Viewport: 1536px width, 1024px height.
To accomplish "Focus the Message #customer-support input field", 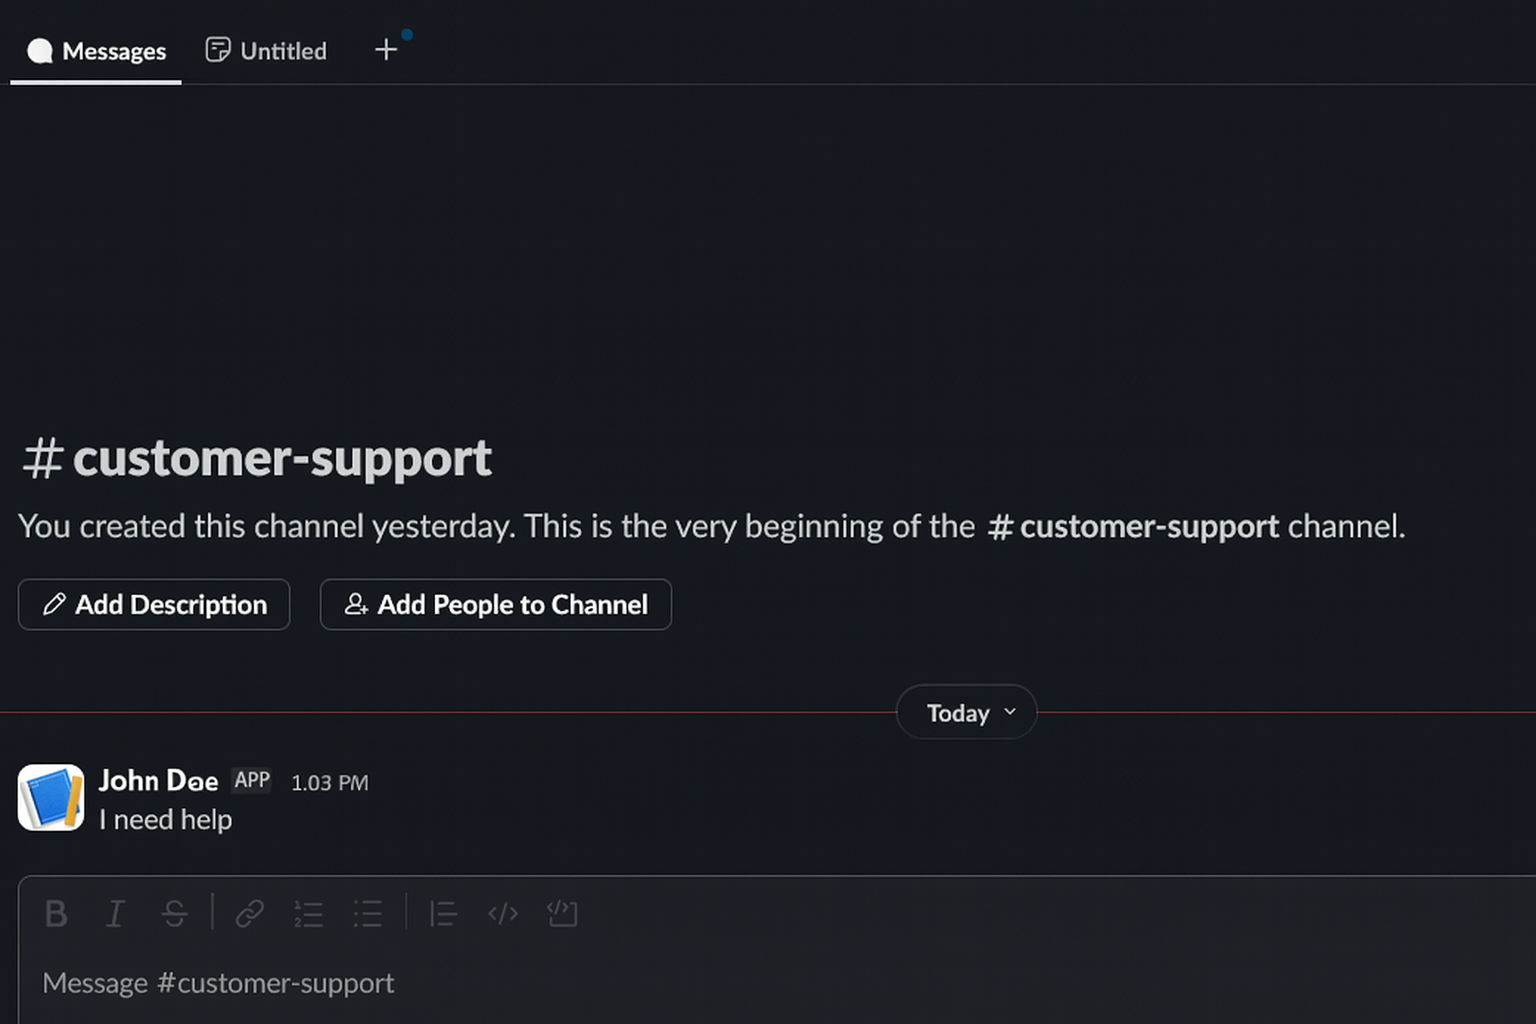I will [x=700, y=983].
